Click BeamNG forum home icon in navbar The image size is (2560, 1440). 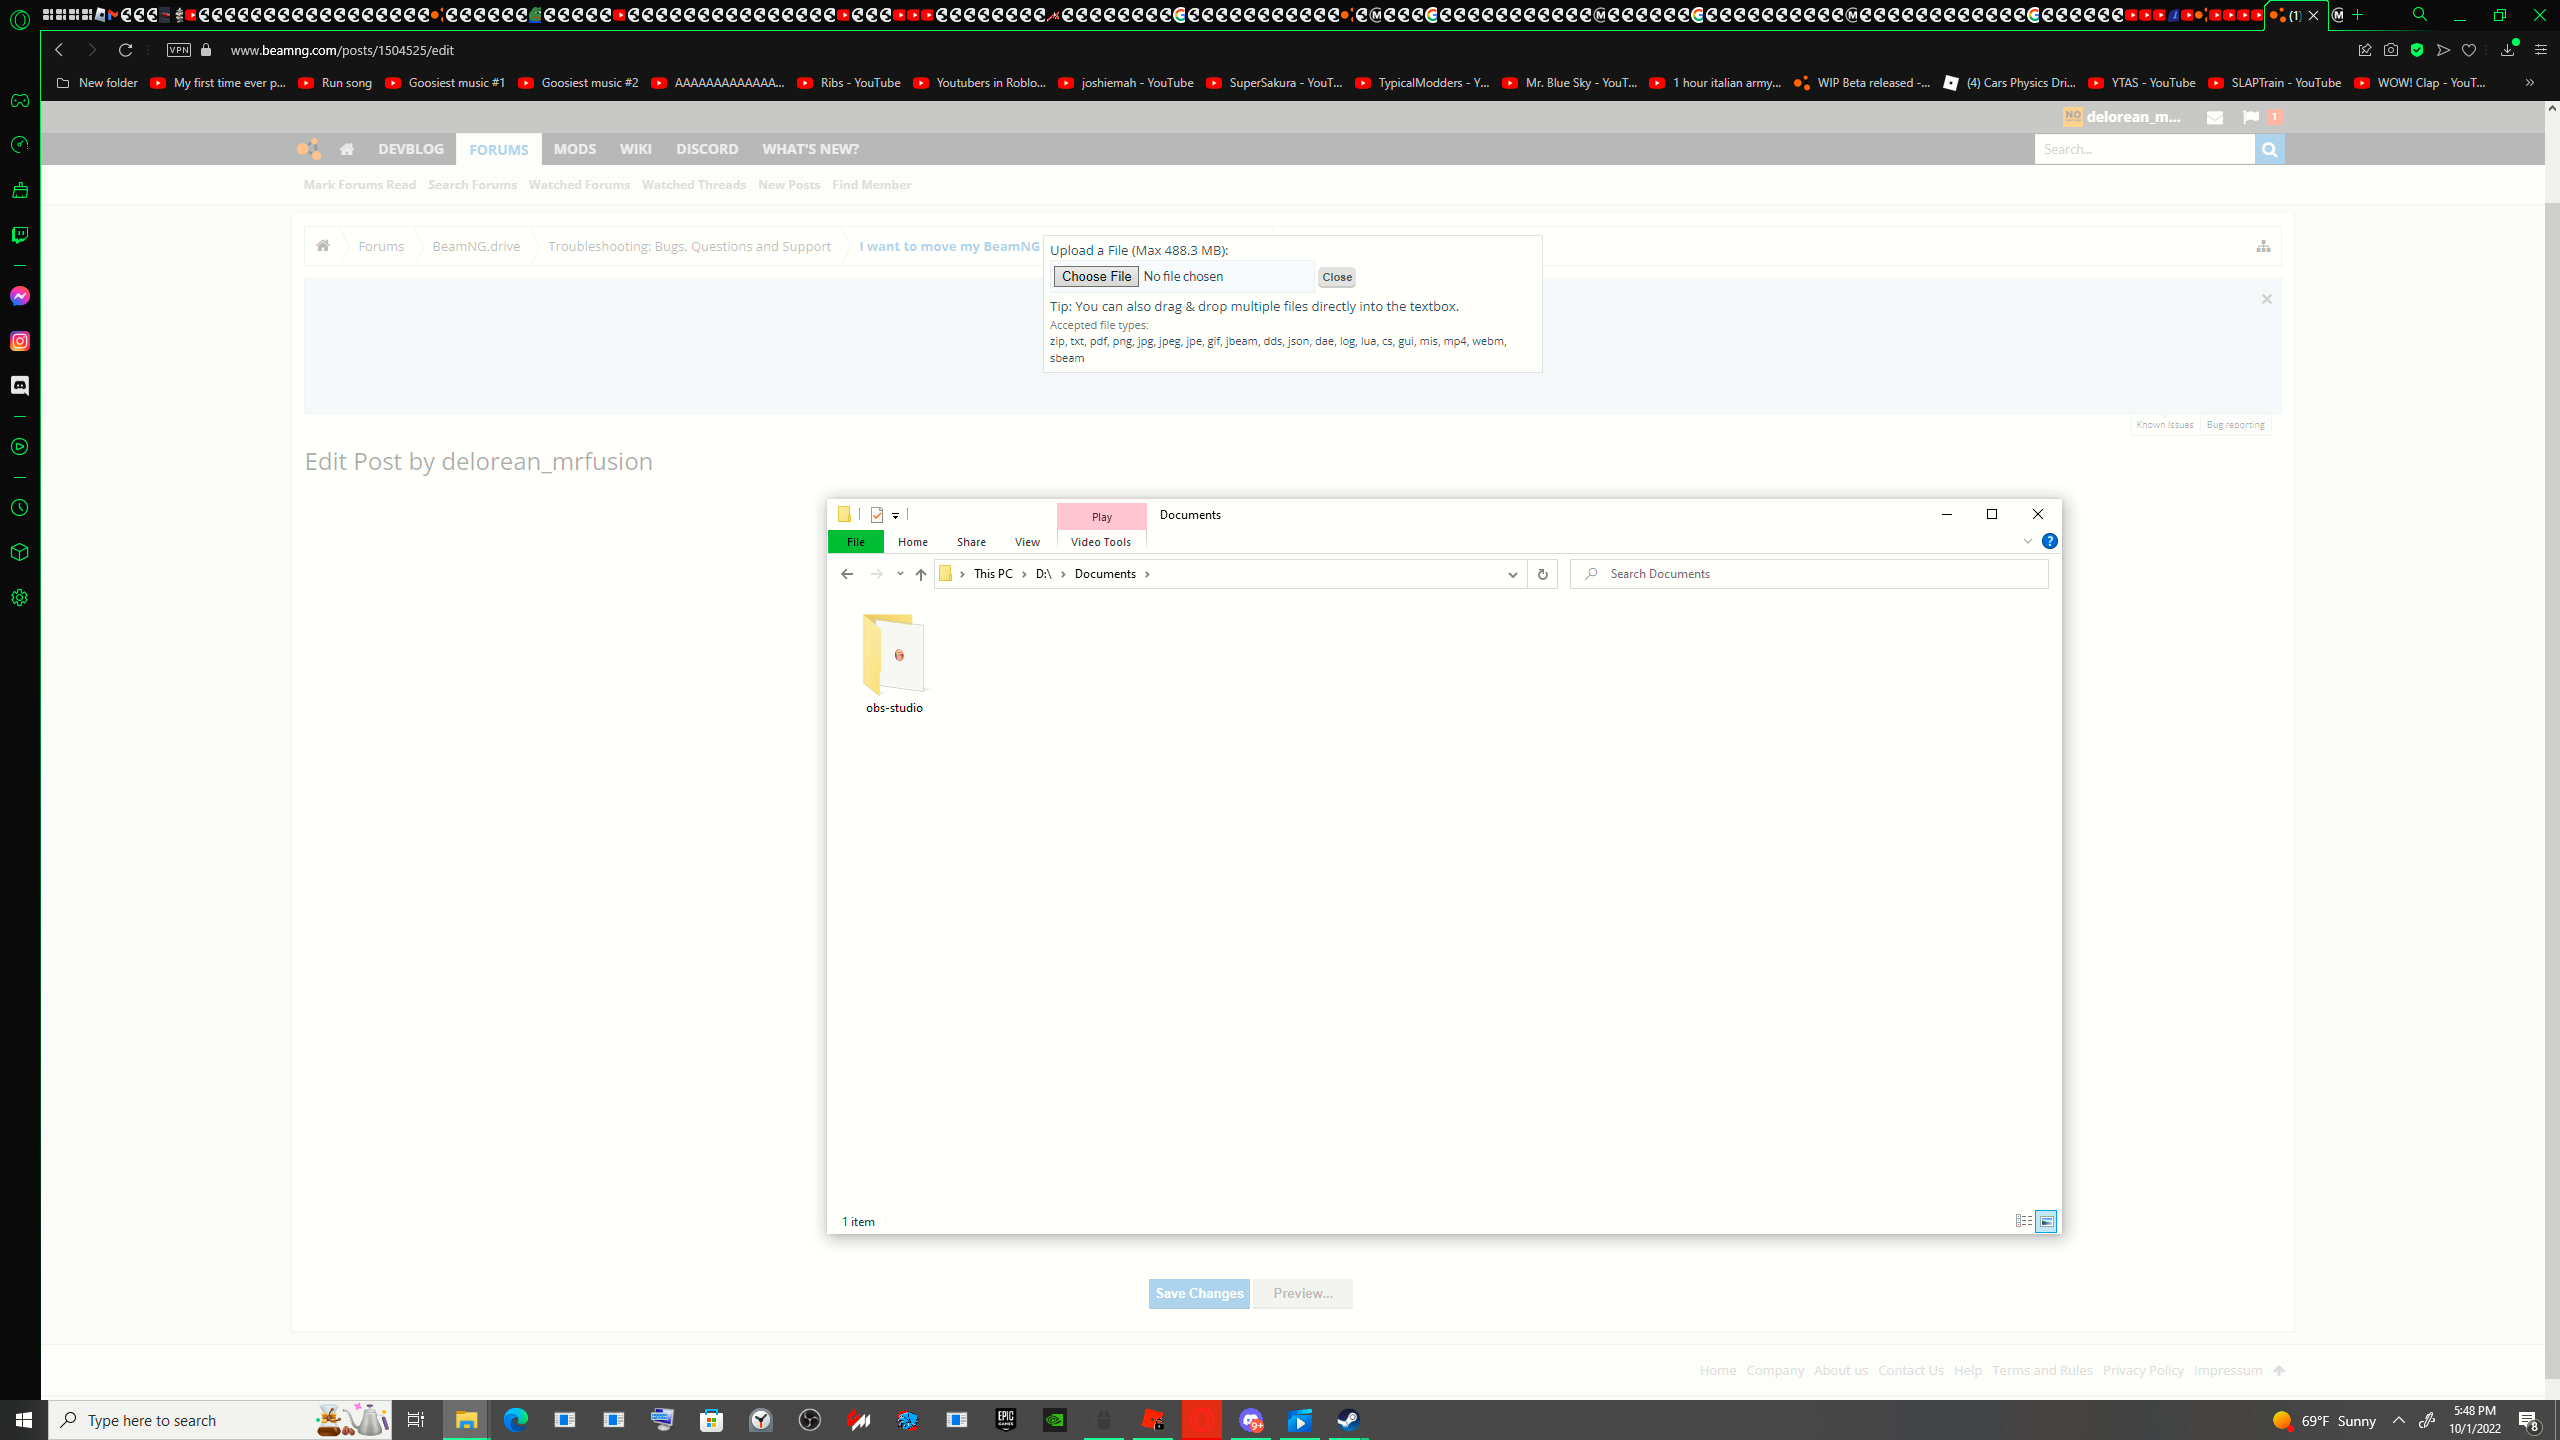[347, 149]
